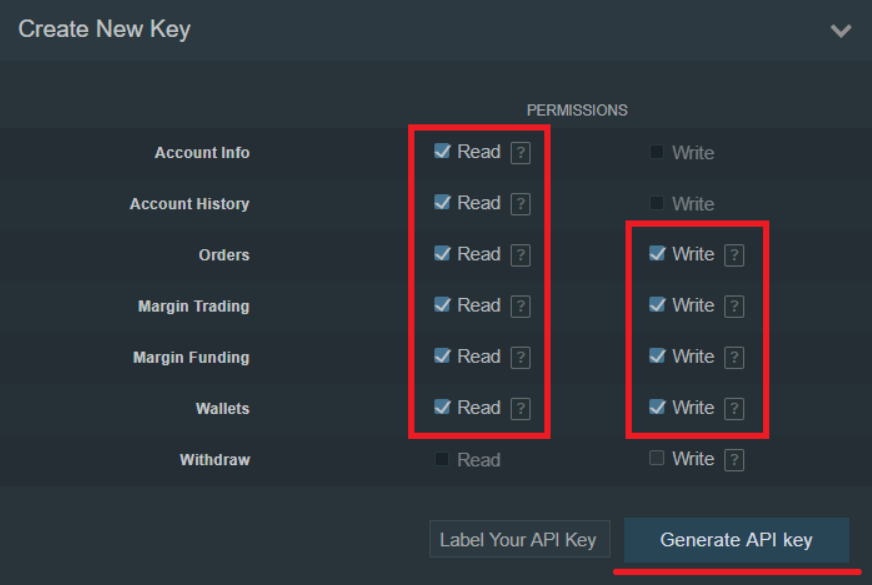Disable Orders Write permission checkbox
This screenshot has height=585, width=872.
click(x=657, y=254)
